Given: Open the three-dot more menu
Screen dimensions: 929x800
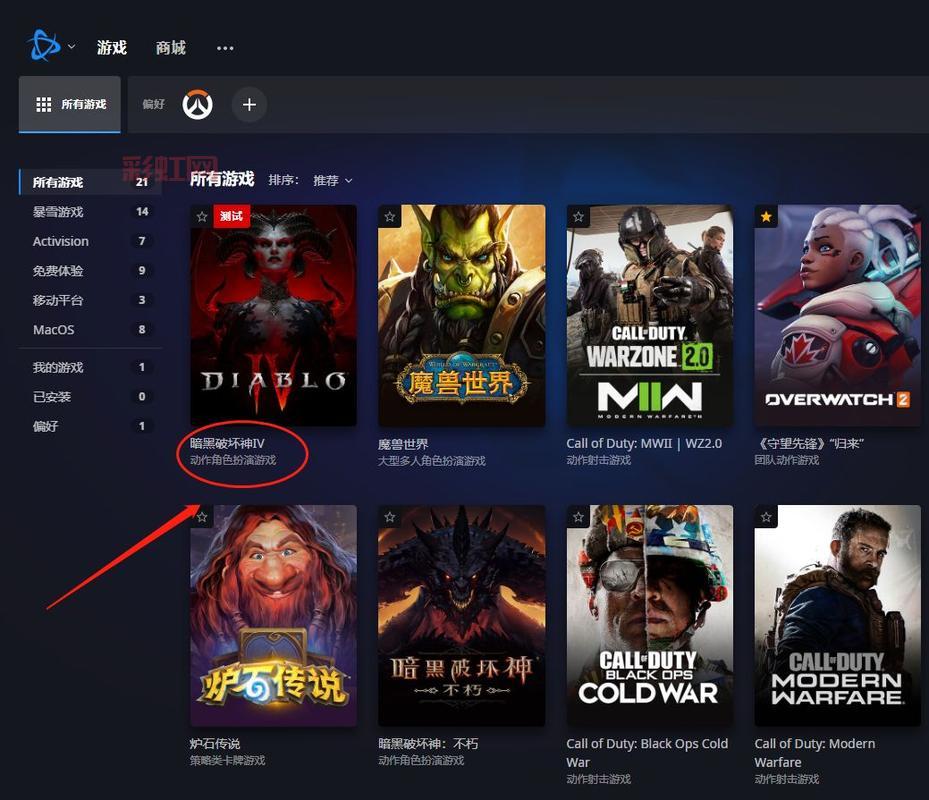Looking at the screenshot, I should (x=225, y=48).
